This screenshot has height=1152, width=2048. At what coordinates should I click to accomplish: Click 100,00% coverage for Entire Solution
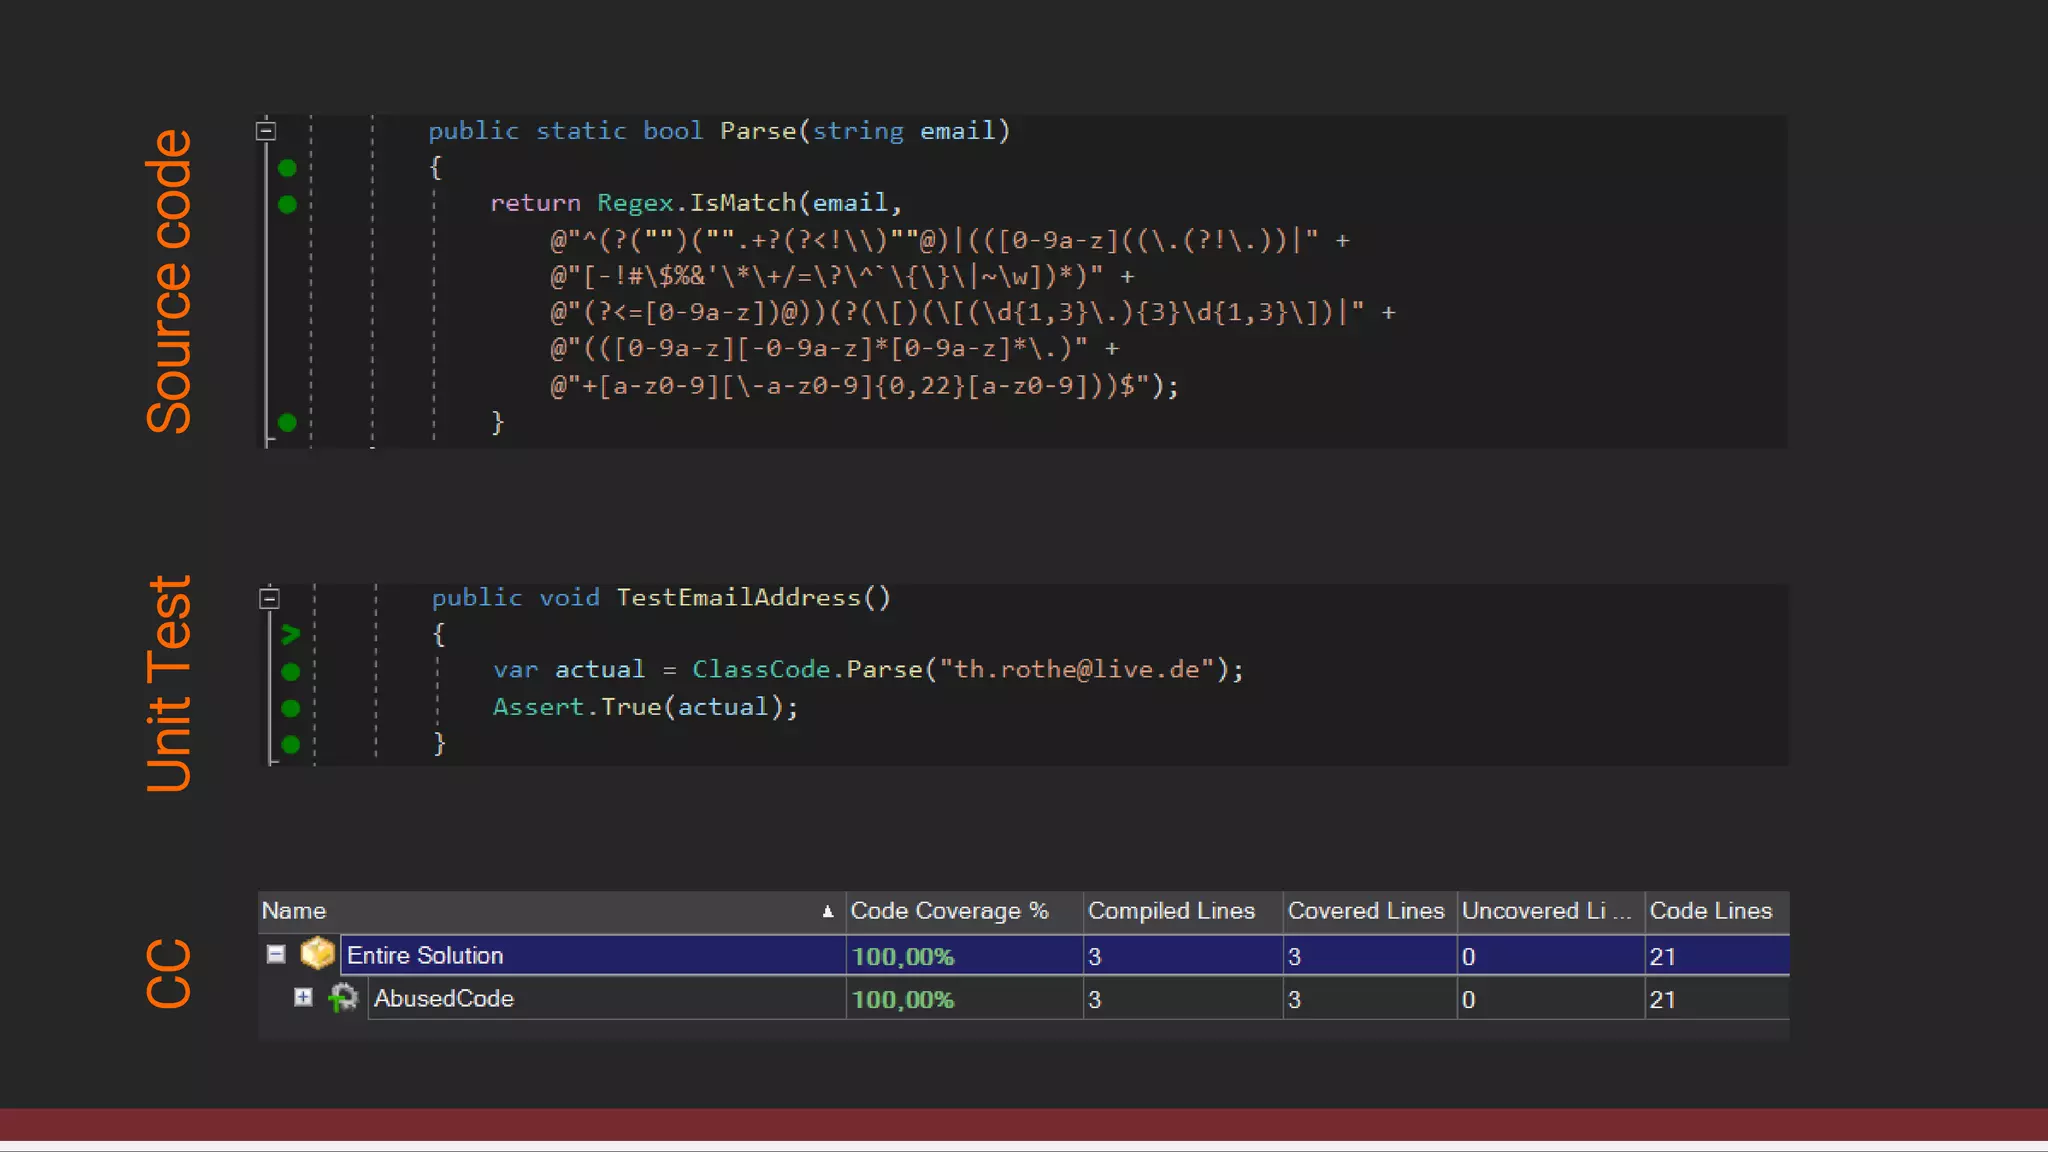point(902,957)
